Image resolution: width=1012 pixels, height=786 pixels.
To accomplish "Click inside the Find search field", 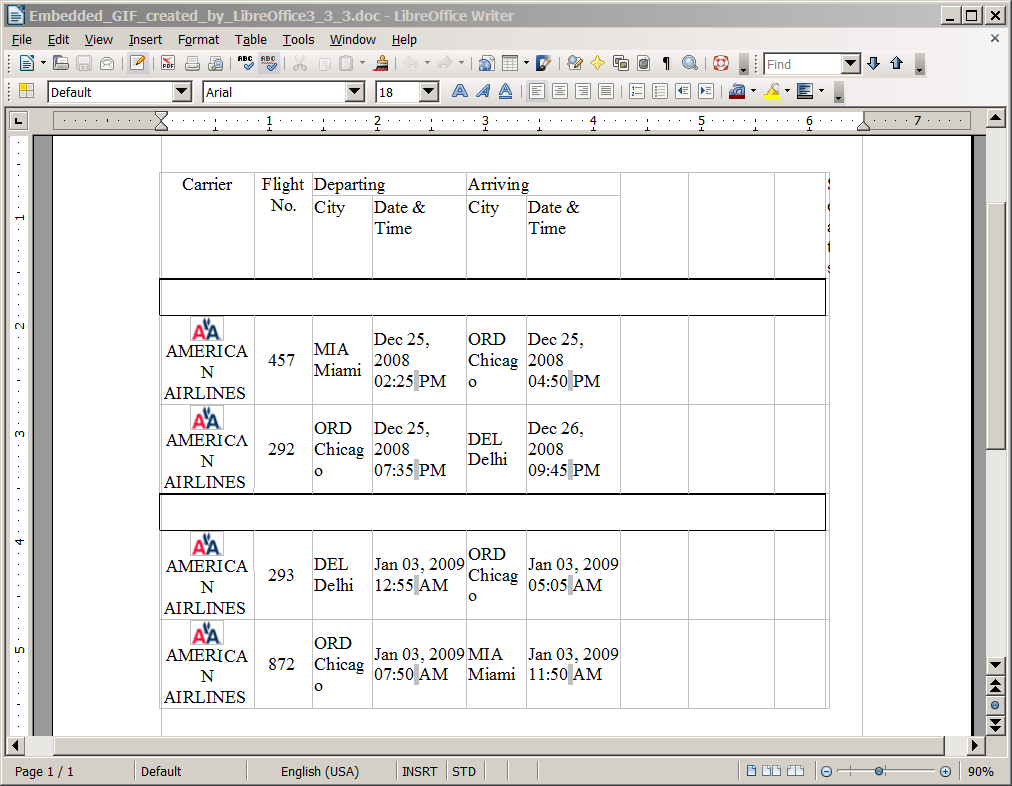I will (802, 64).
